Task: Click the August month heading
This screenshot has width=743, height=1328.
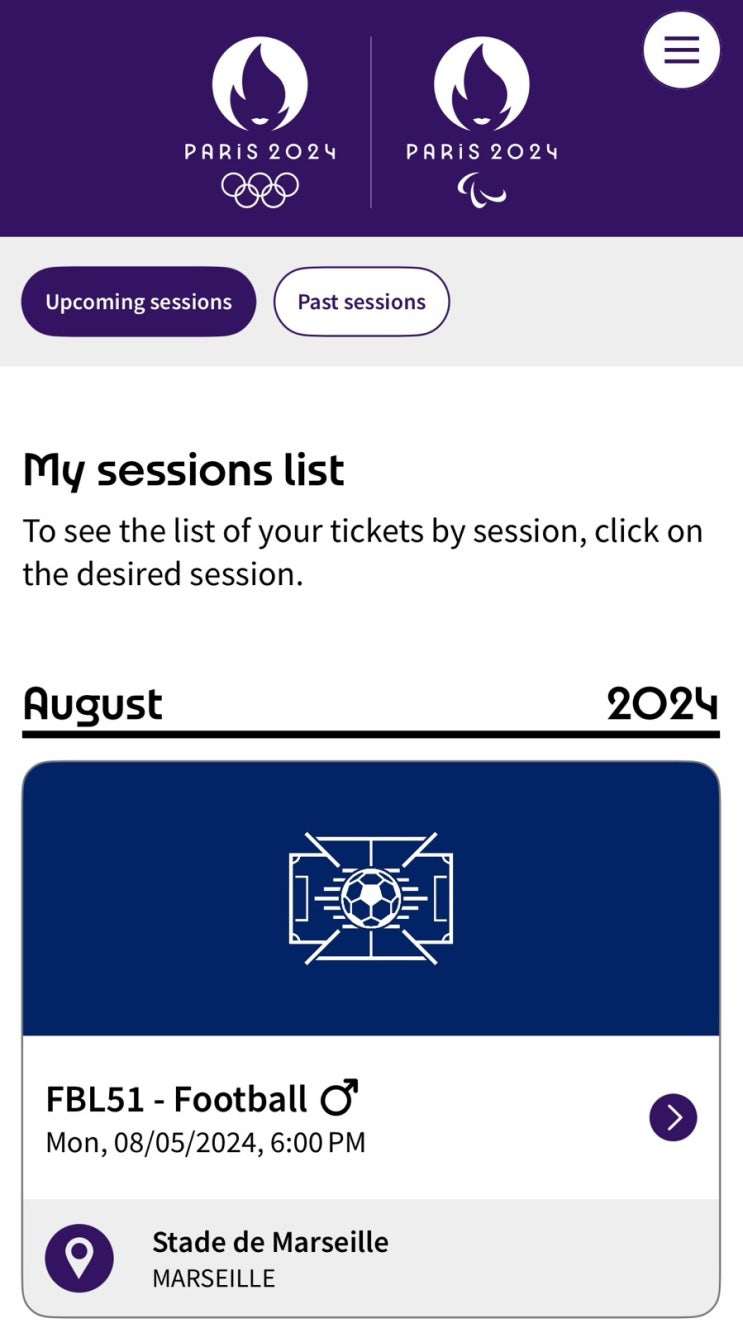Action: (x=93, y=704)
